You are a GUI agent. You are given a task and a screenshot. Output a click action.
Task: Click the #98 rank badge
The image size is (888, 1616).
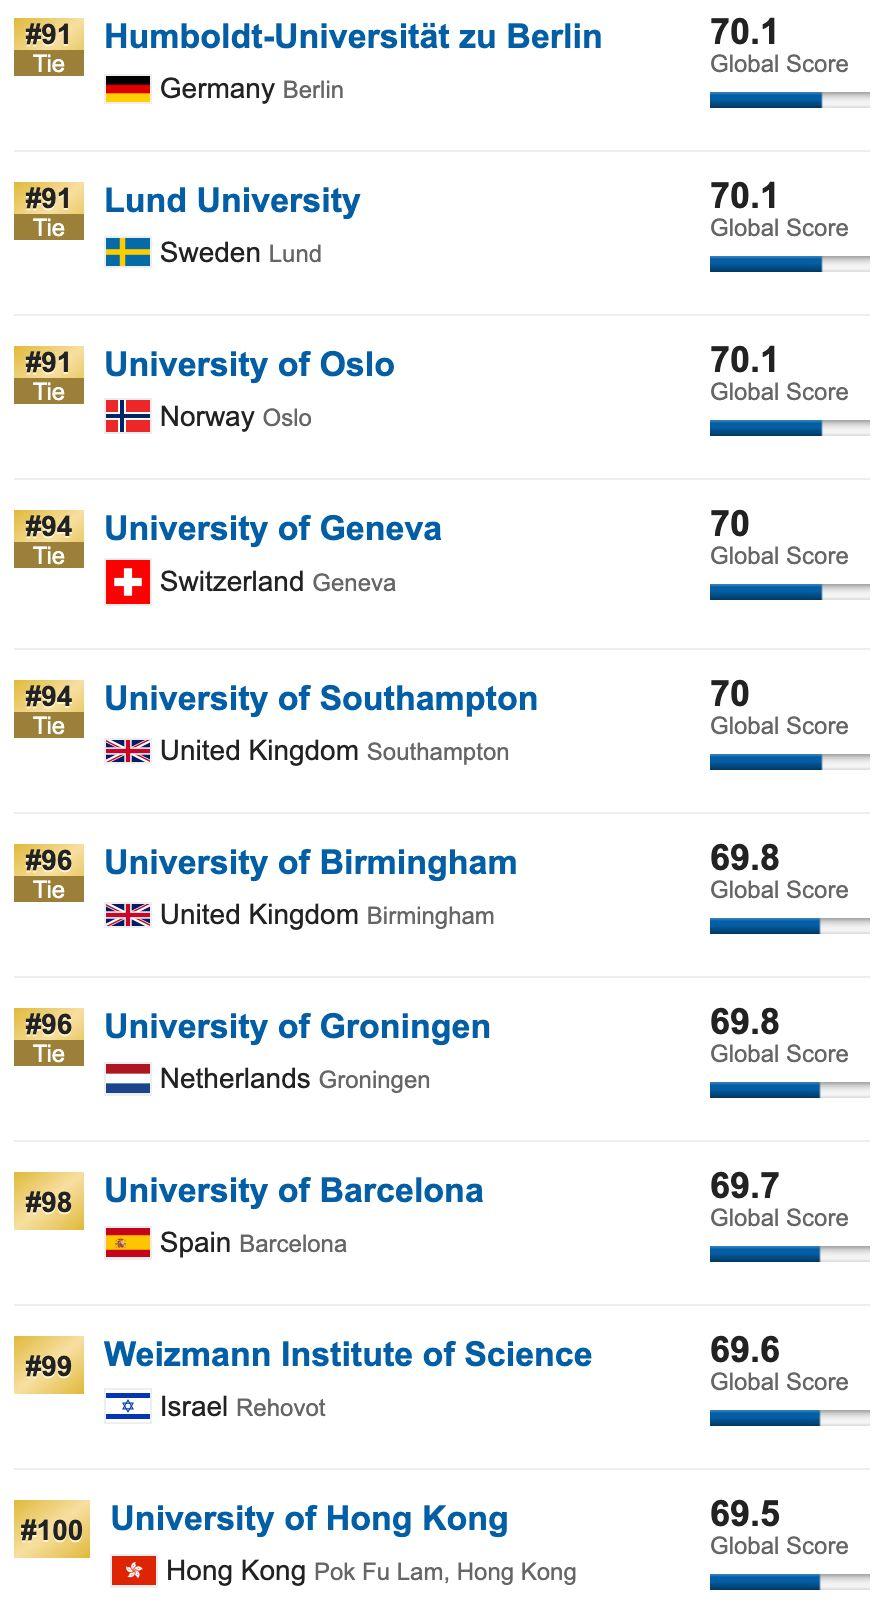[49, 1202]
